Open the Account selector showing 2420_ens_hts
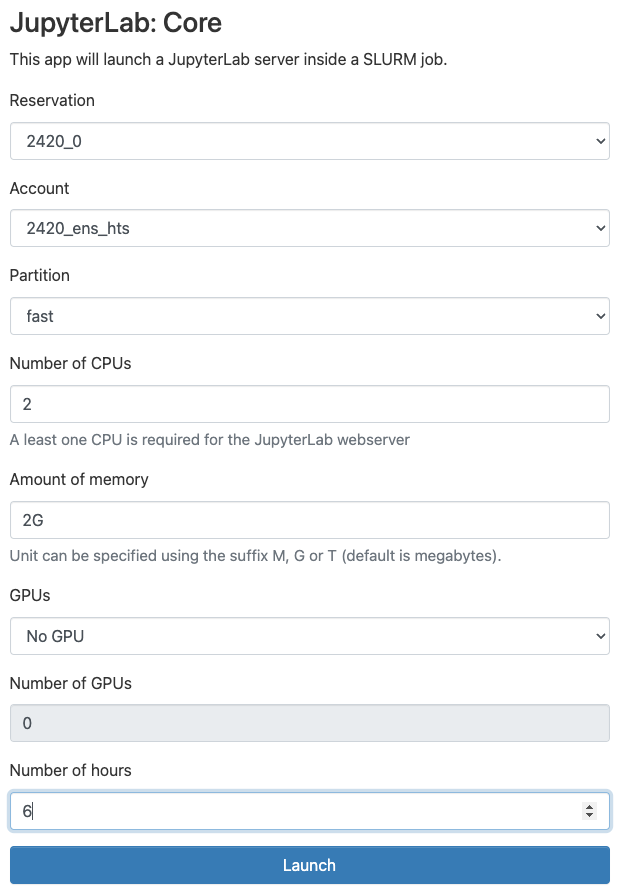The width and height of the screenshot is (620, 895). point(300,228)
